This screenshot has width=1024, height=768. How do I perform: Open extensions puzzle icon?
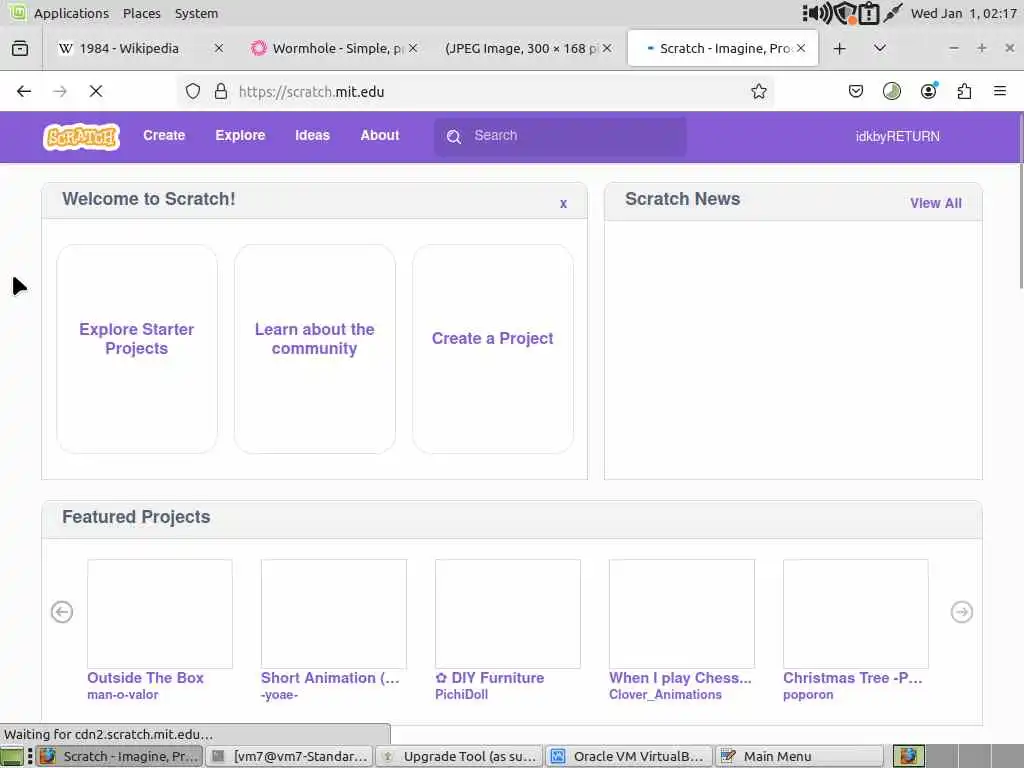click(964, 91)
